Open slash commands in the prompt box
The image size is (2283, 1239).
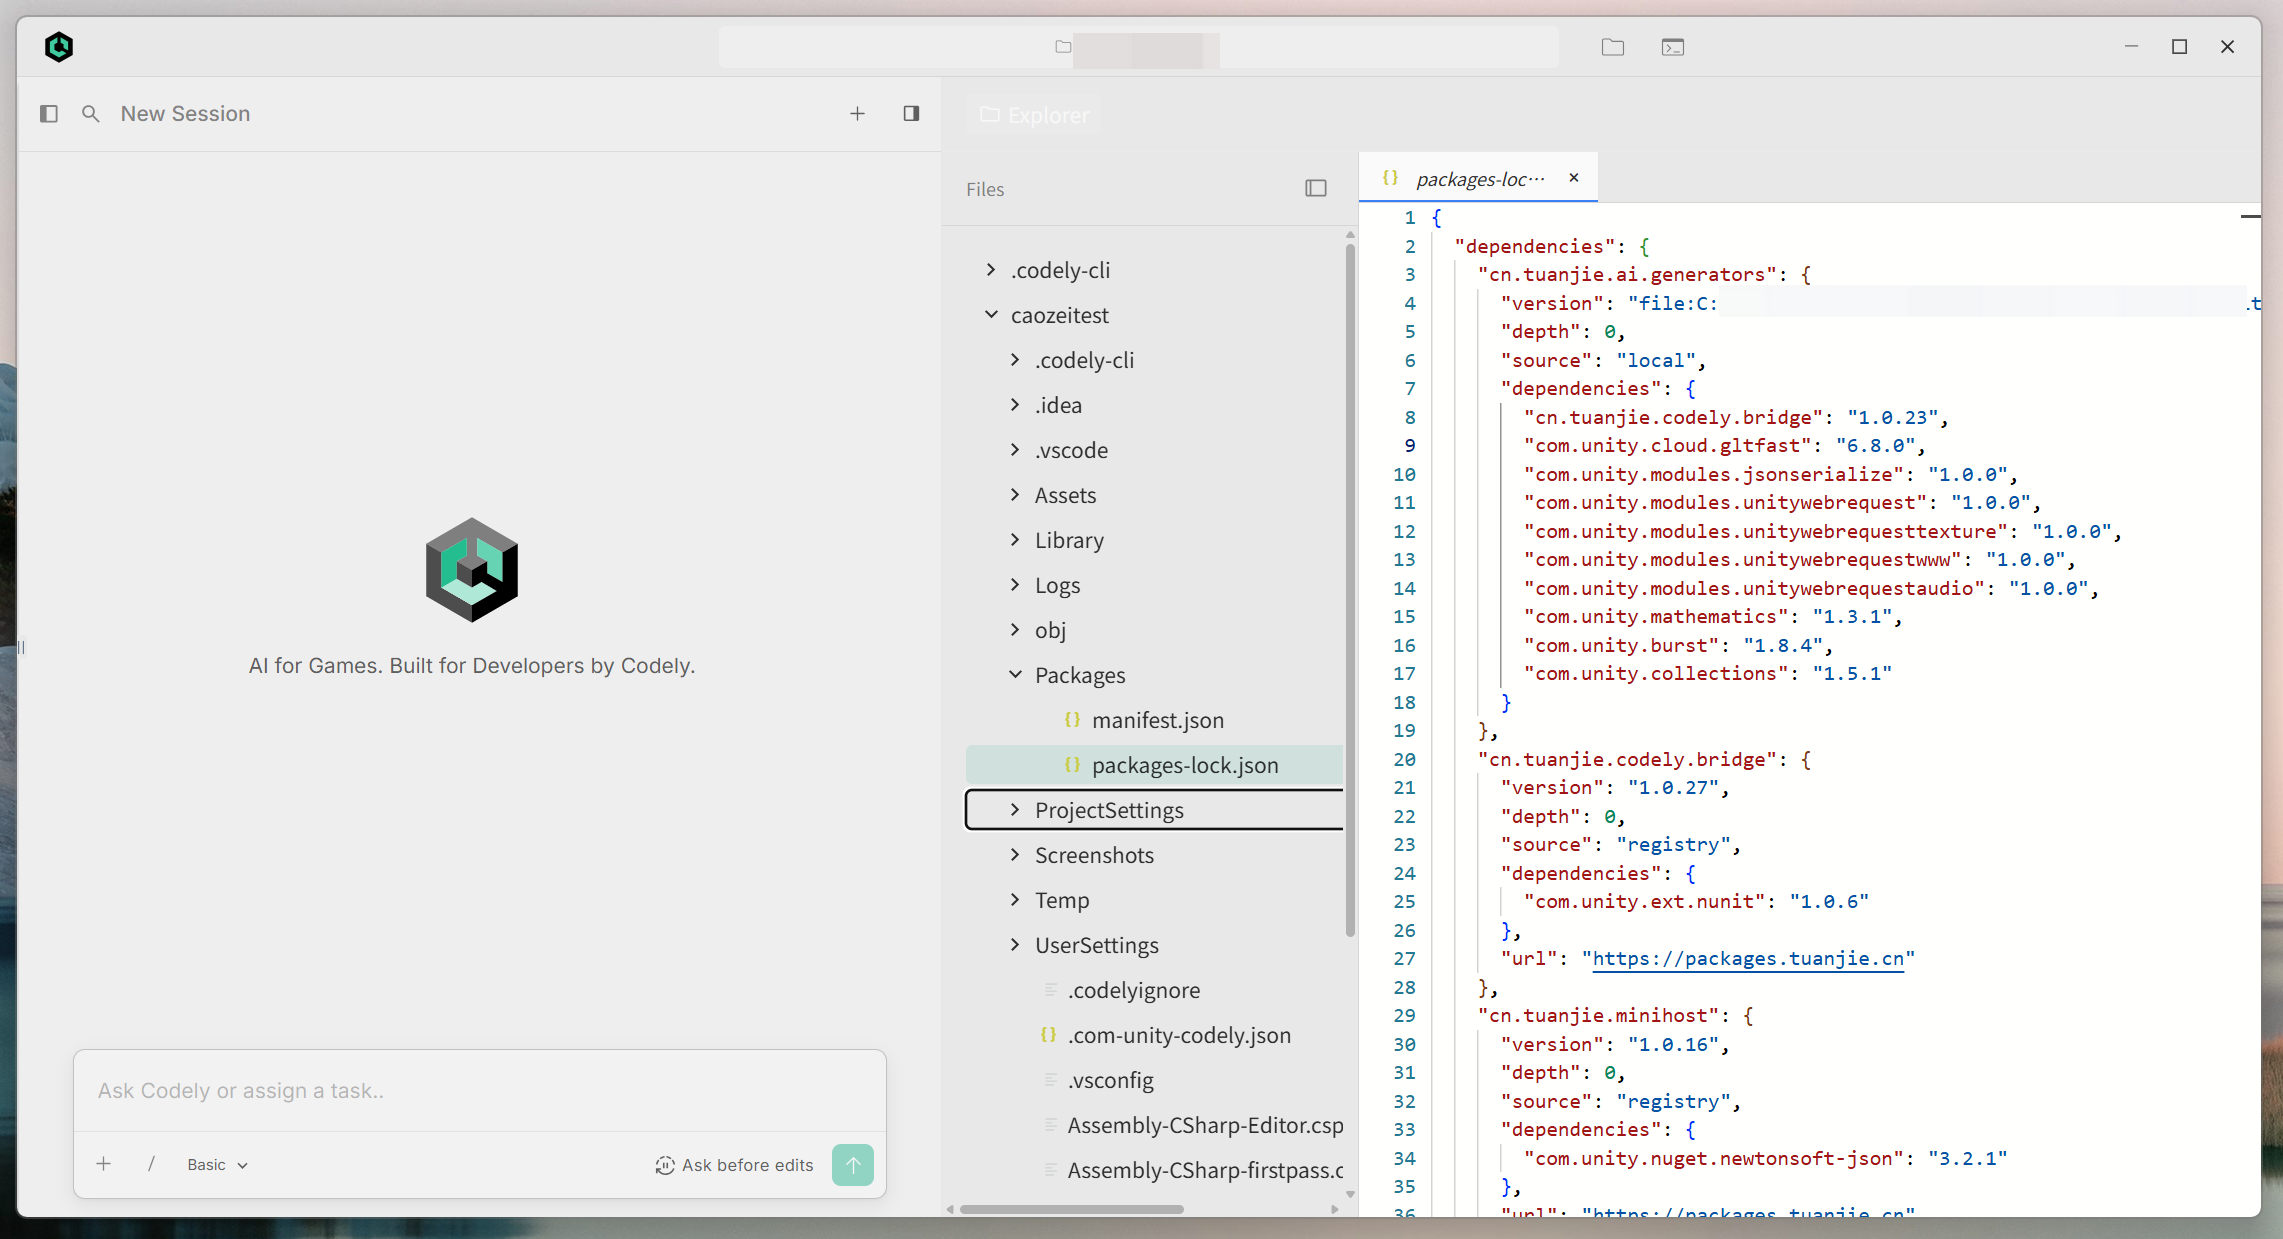(x=151, y=1164)
